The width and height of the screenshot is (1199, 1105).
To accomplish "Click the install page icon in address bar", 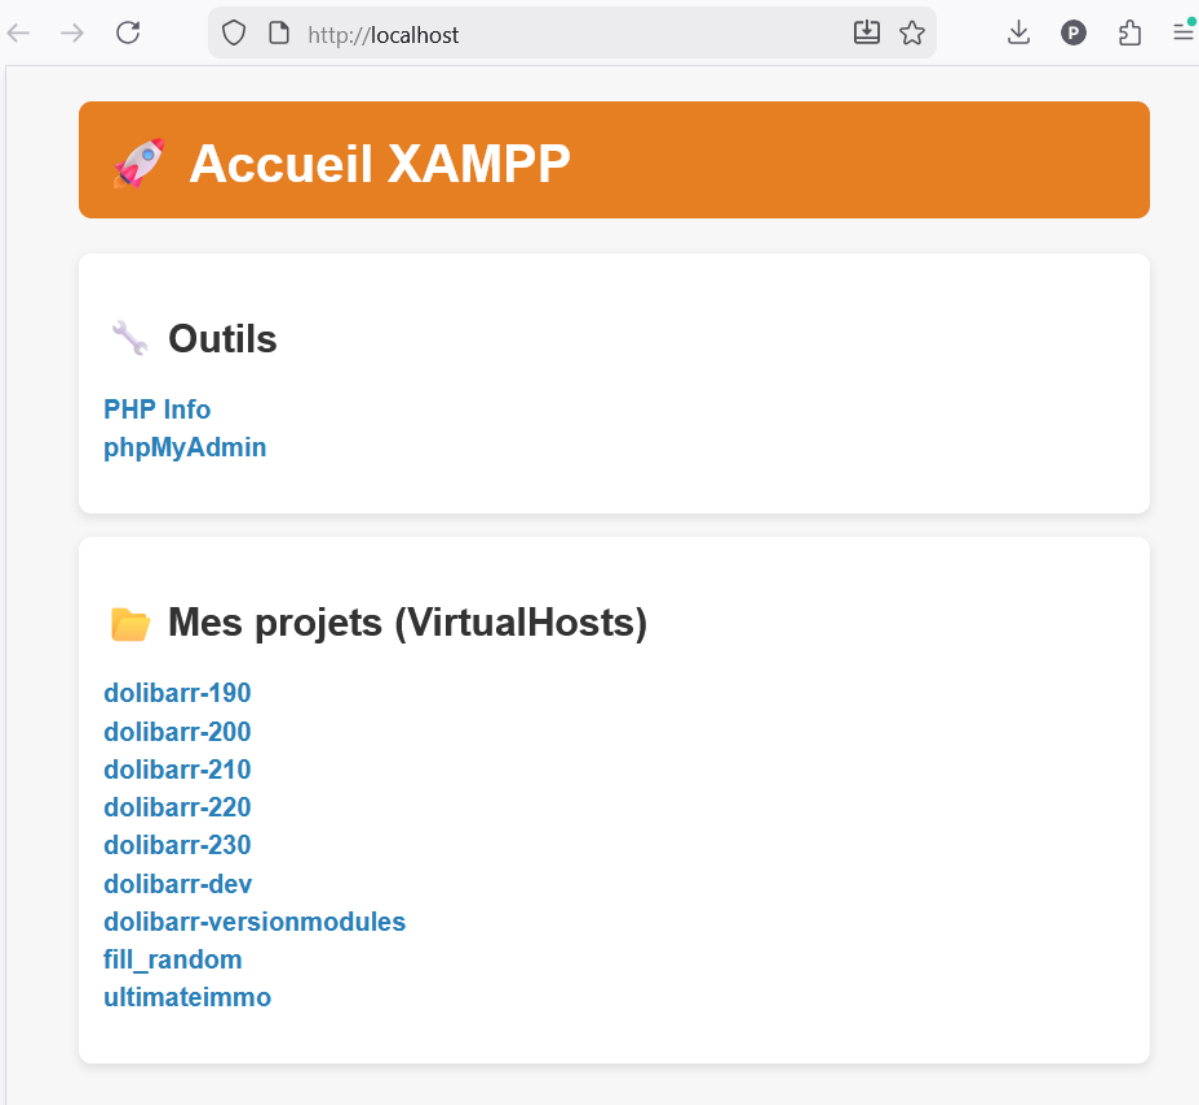I will [x=866, y=32].
